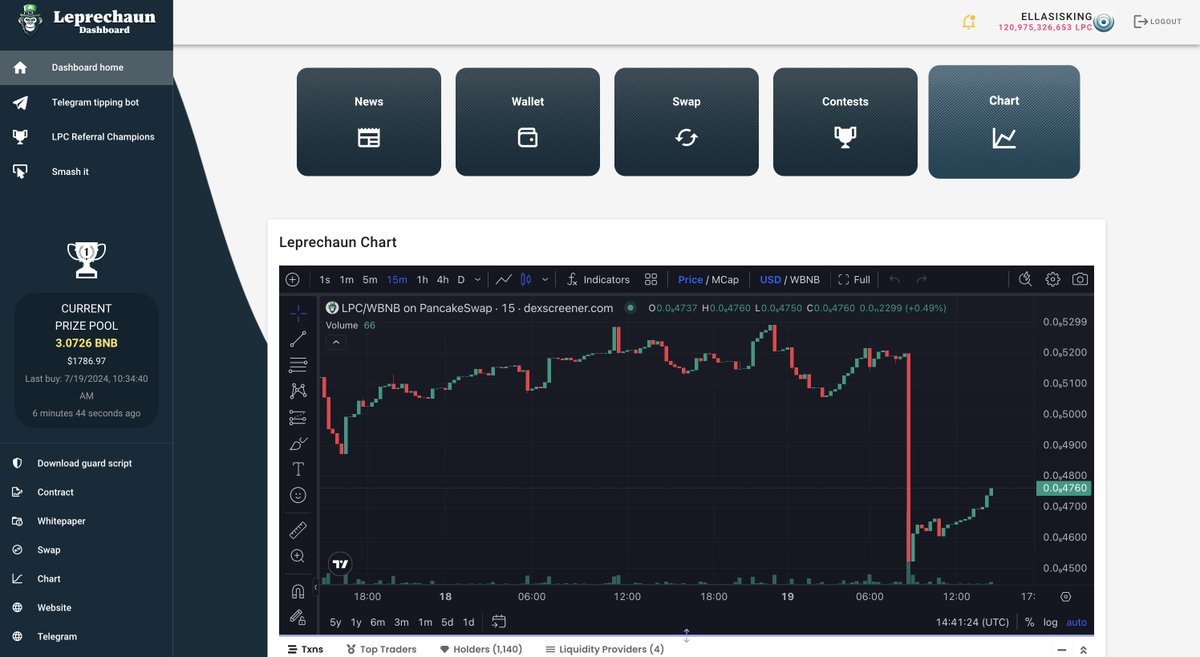
Task: Set chart range to 6m
Action: pyautogui.click(x=378, y=622)
